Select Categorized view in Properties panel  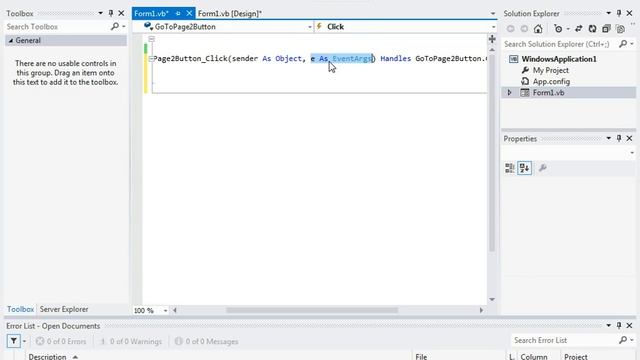[510, 168]
